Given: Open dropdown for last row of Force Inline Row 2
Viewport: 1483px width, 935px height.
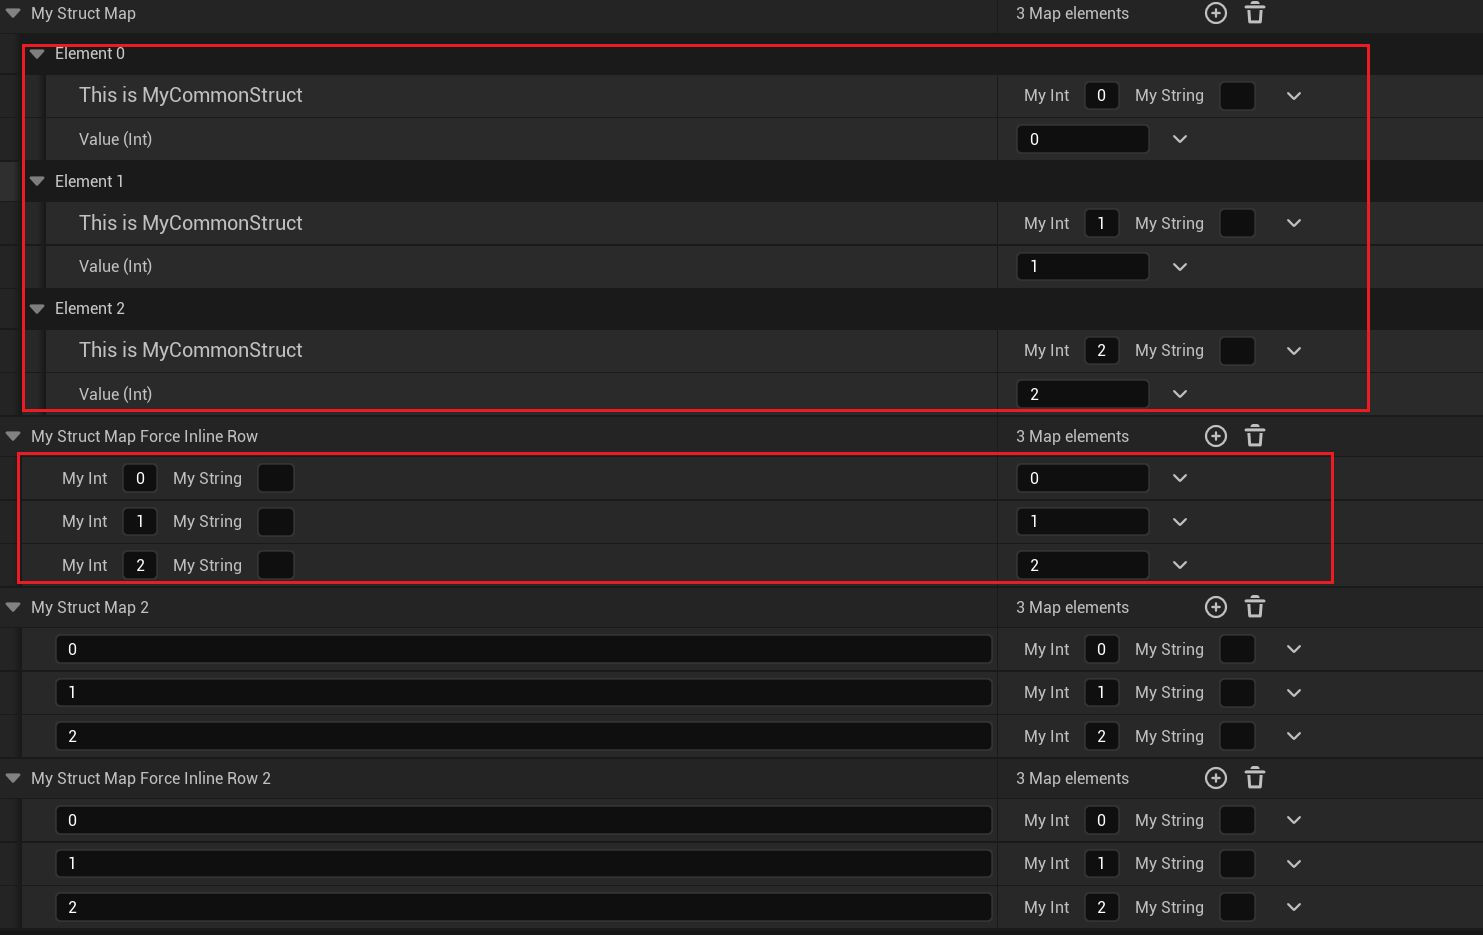Looking at the screenshot, I should pyautogui.click(x=1294, y=907).
